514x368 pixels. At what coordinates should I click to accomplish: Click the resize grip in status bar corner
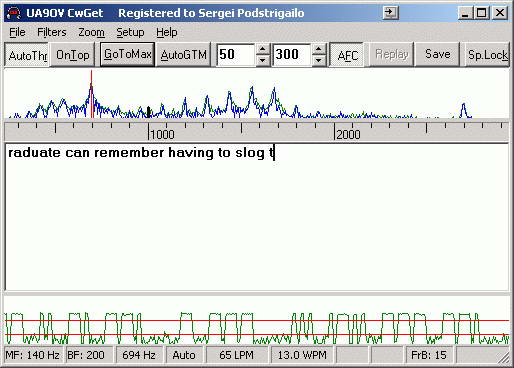point(505,358)
